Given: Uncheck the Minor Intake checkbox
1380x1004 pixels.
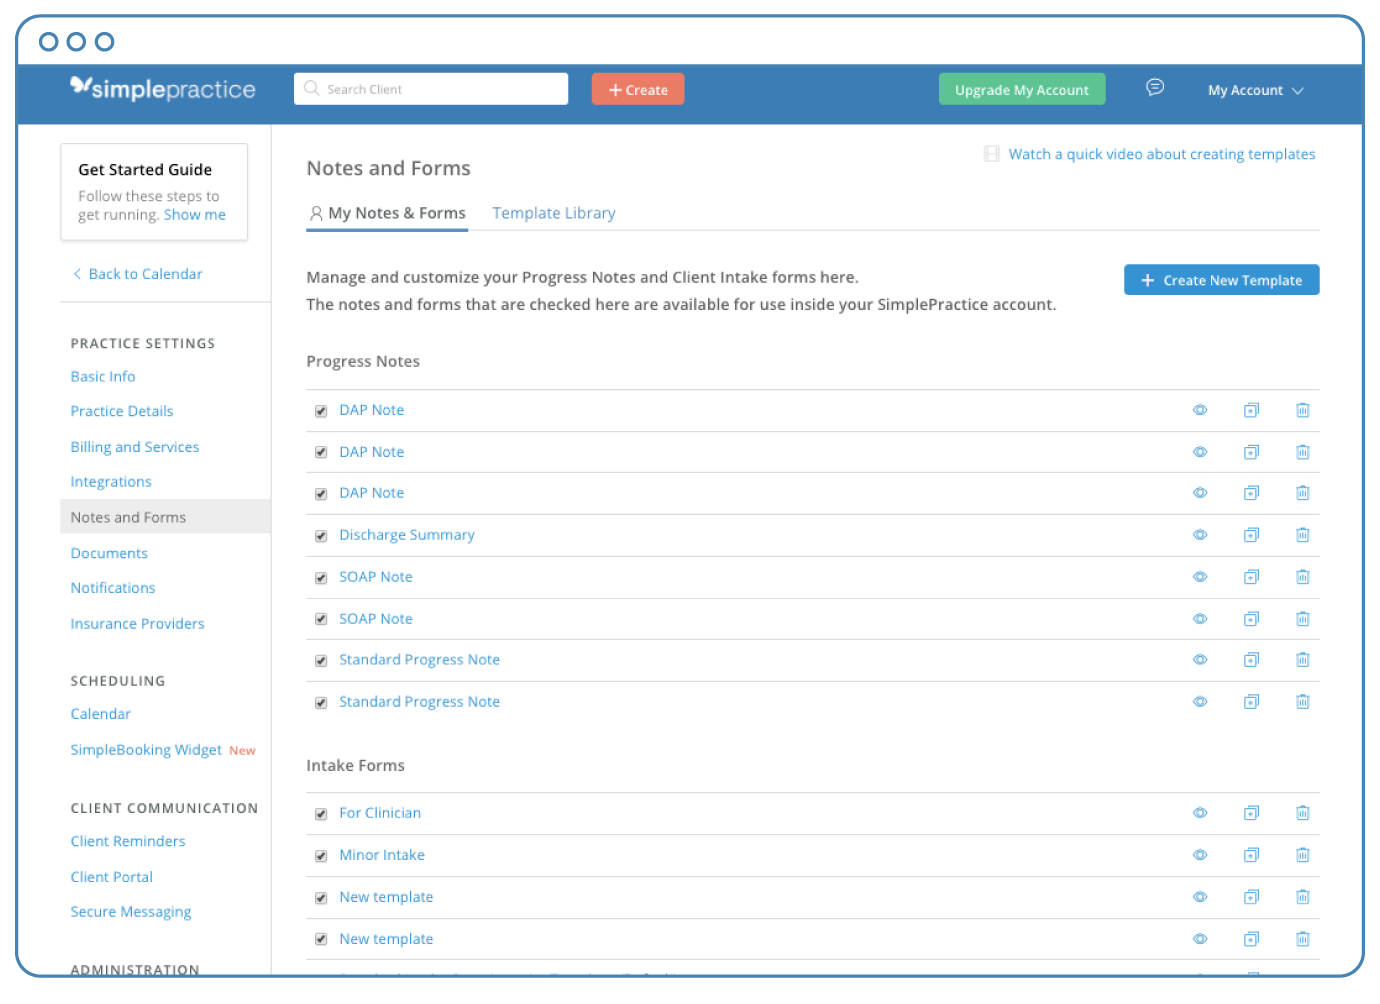Looking at the screenshot, I should click(321, 856).
